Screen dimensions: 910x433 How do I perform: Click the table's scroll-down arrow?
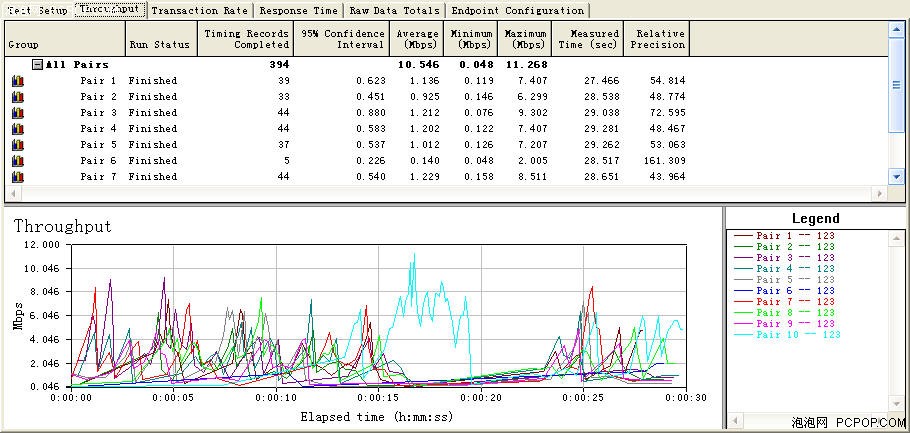[896, 176]
